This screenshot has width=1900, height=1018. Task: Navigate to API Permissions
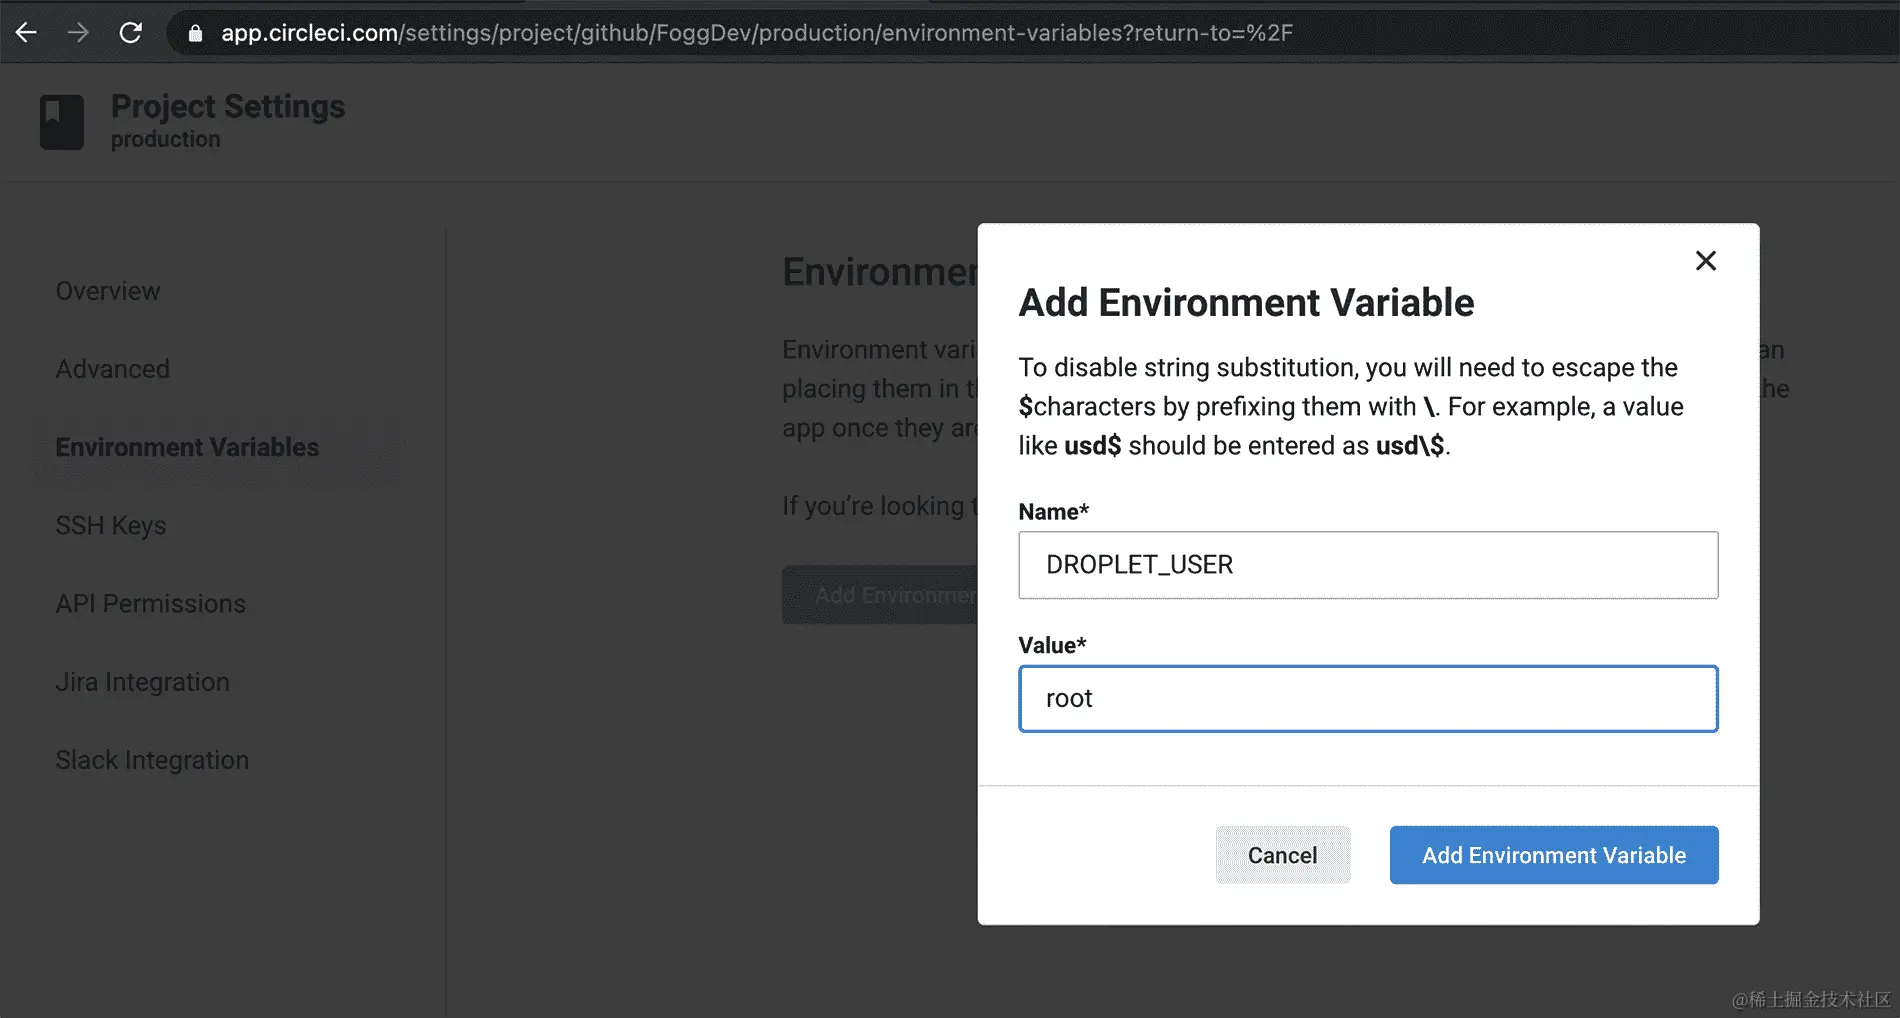(150, 604)
